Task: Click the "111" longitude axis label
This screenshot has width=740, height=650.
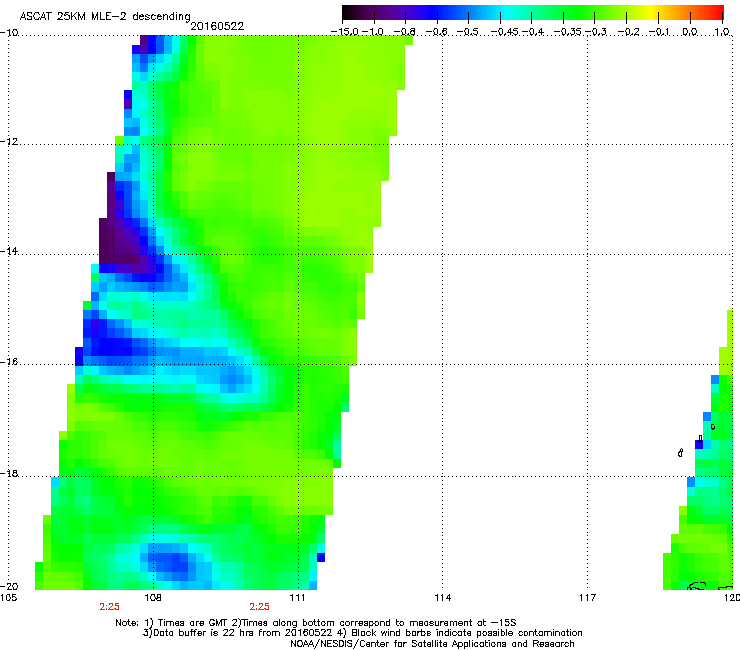Action: (x=297, y=598)
